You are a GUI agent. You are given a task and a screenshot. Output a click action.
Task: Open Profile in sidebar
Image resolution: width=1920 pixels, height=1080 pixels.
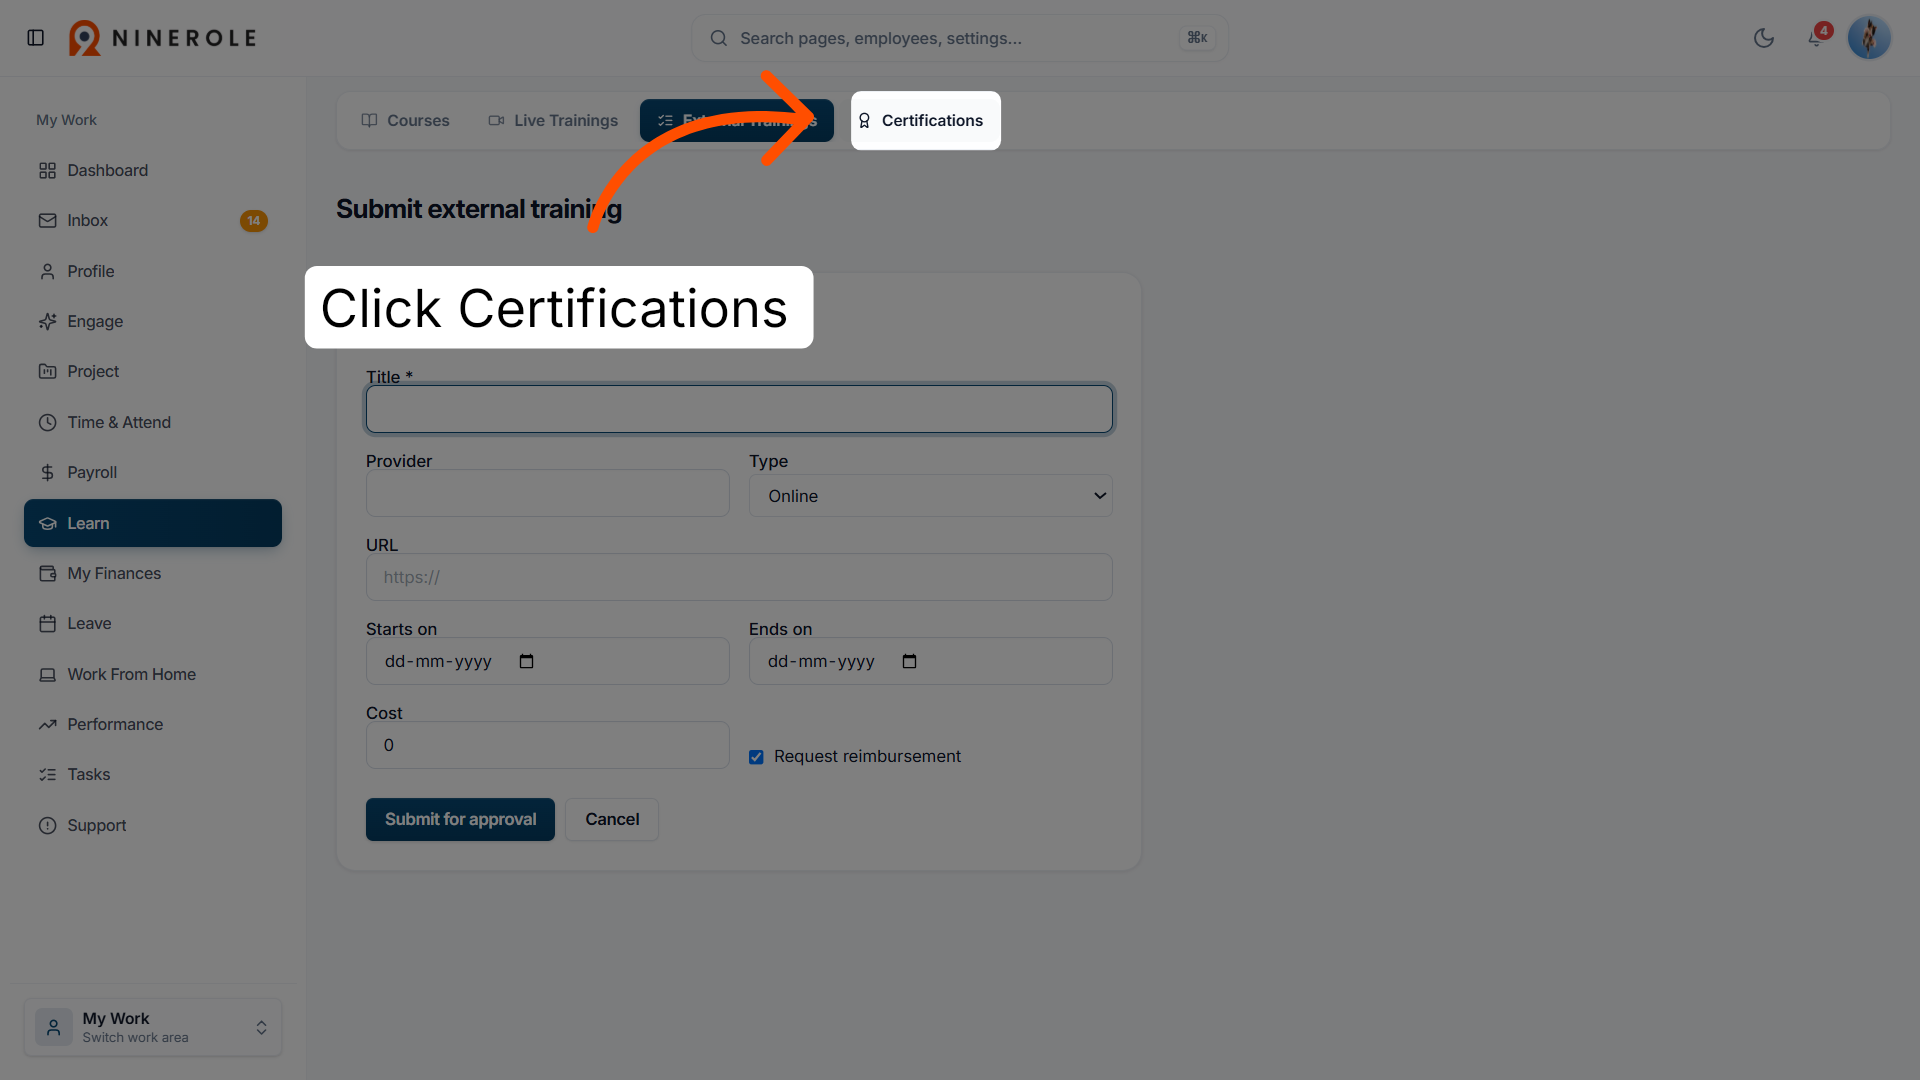point(153,272)
